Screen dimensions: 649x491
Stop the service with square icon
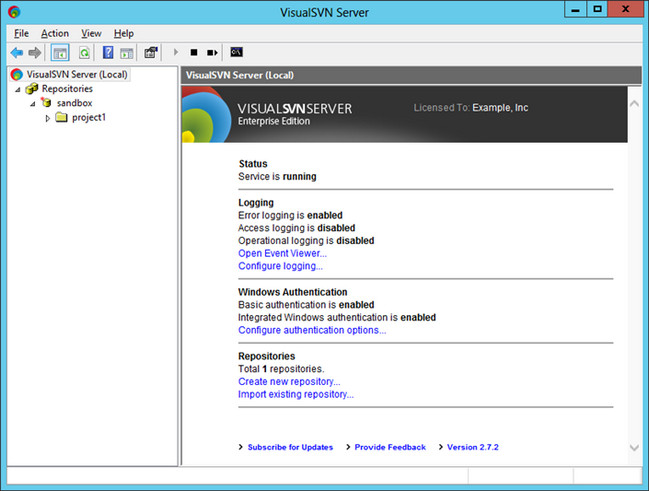point(194,52)
